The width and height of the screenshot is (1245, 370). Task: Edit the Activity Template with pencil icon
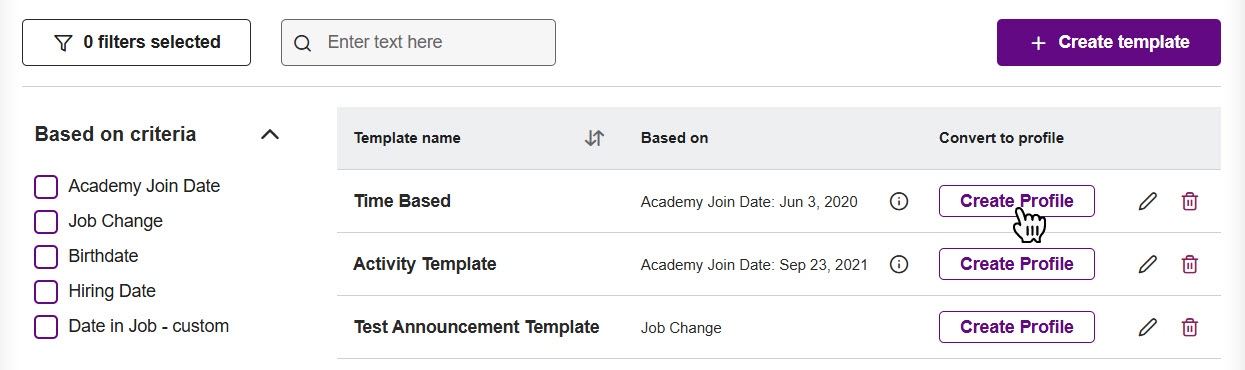tap(1148, 264)
